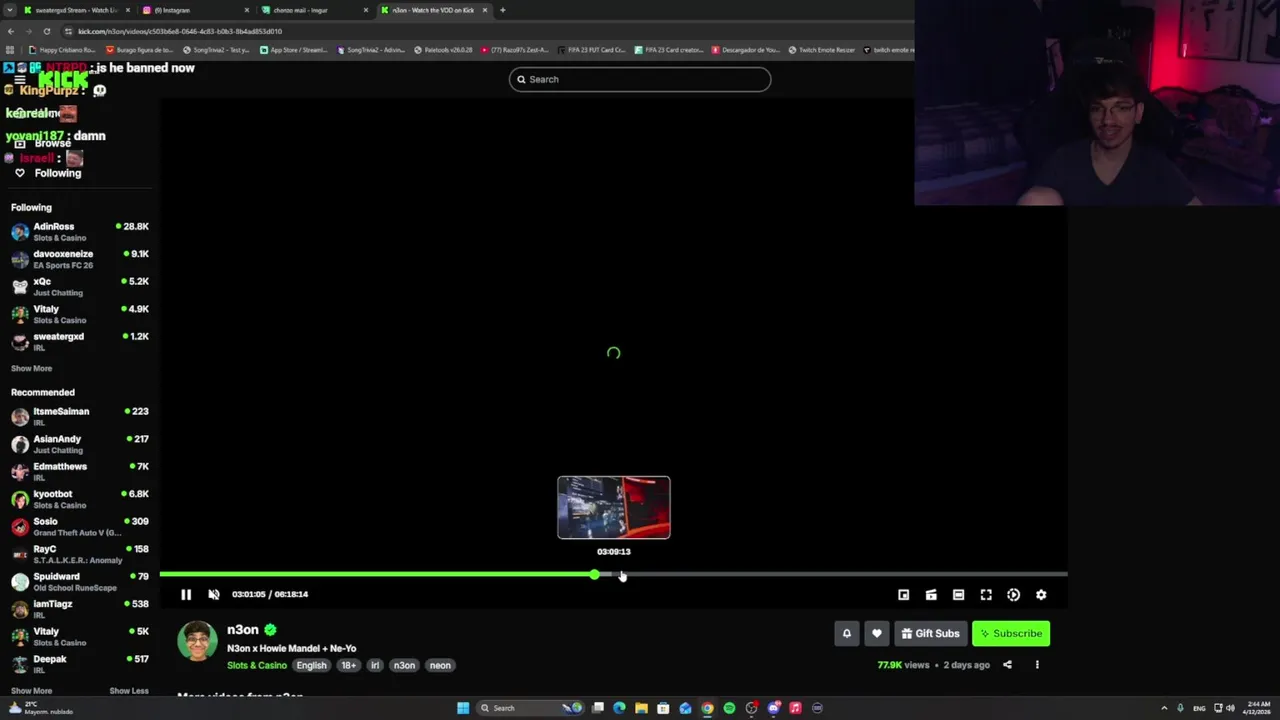Select the irl tag
The image size is (1280, 720).
(x=375, y=665)
